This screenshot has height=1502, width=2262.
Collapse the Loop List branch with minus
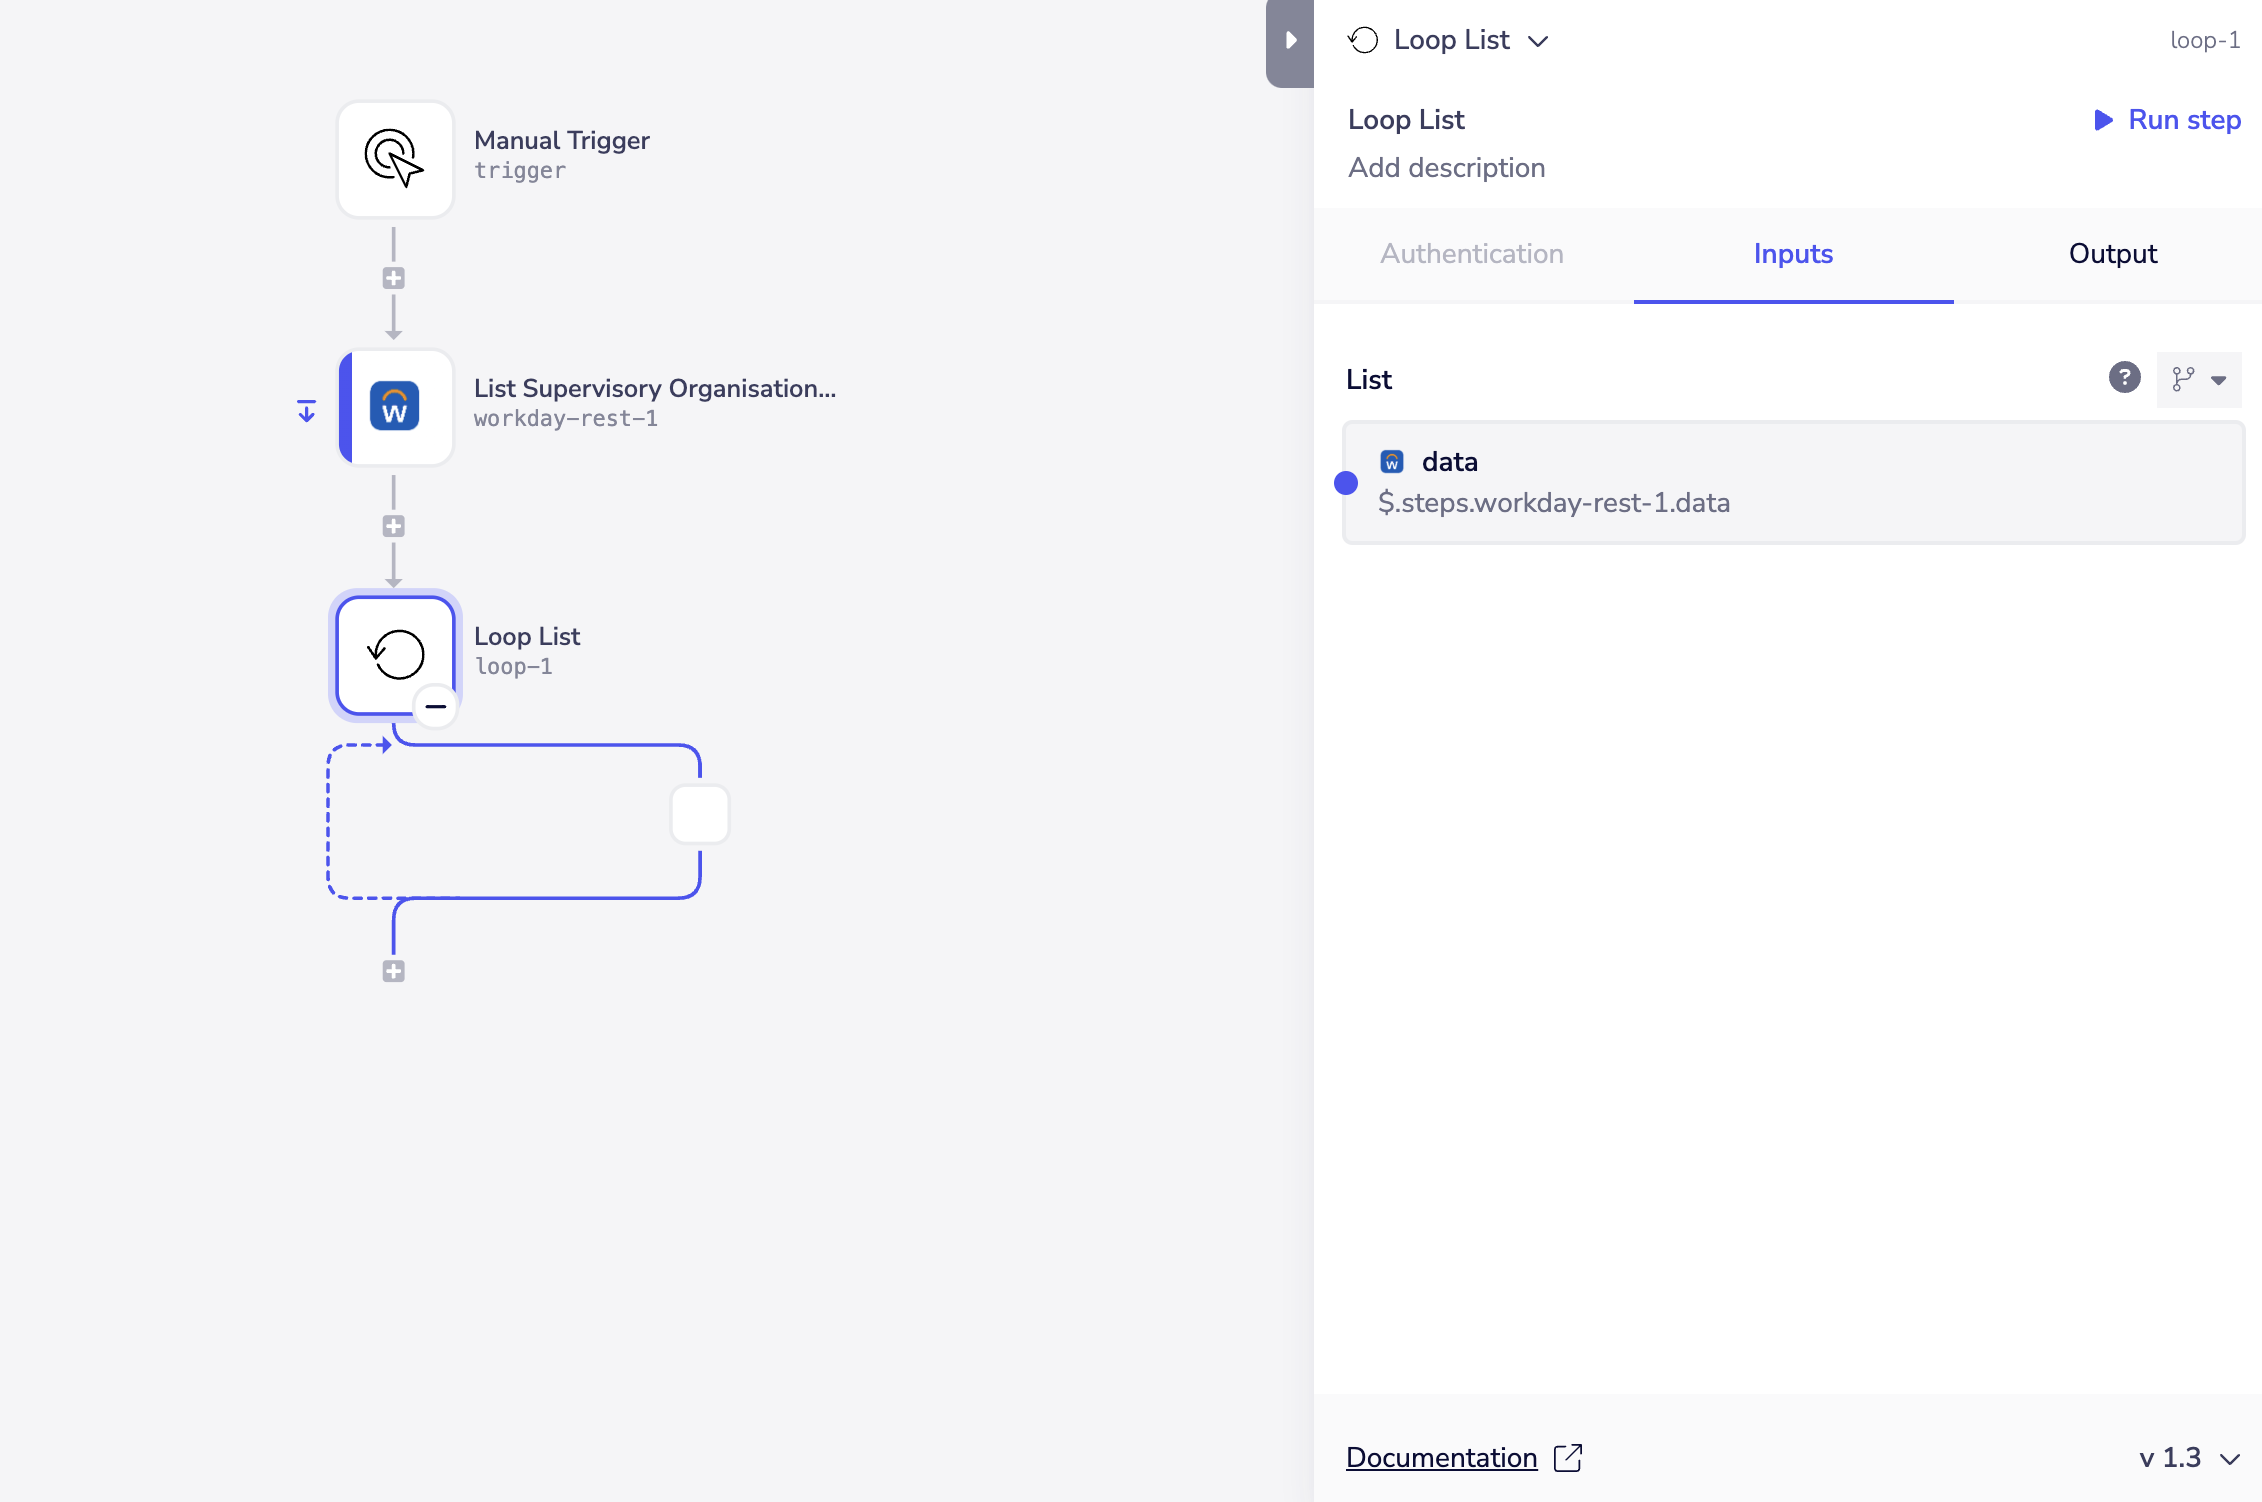(436, 707)
